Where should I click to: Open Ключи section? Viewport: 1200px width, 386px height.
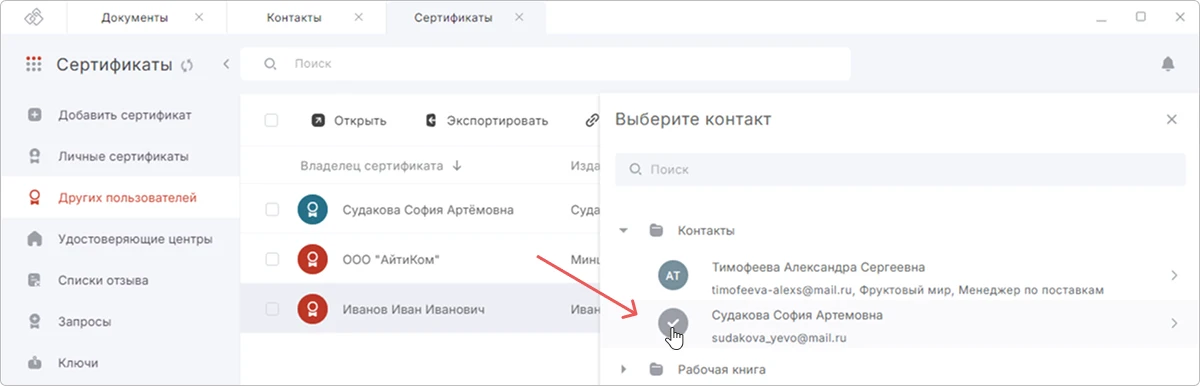click(x=120, y=363)
